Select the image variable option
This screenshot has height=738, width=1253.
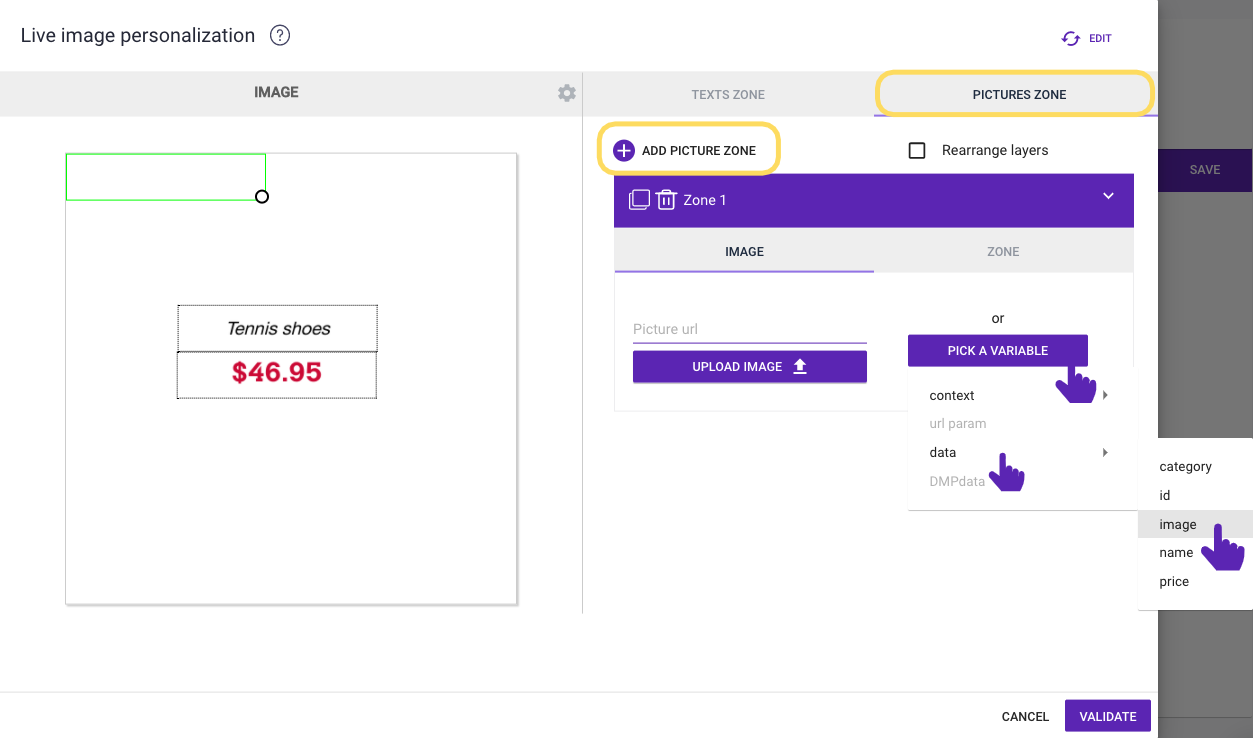[x=1178, y=524]
